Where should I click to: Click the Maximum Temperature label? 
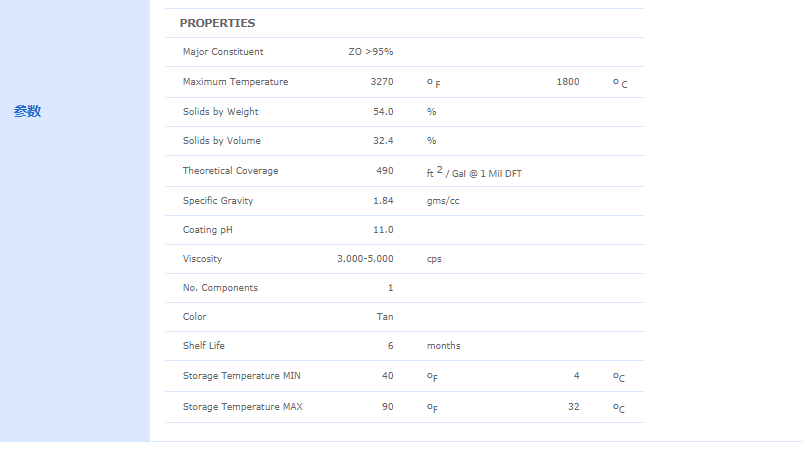tap(235, 82)
